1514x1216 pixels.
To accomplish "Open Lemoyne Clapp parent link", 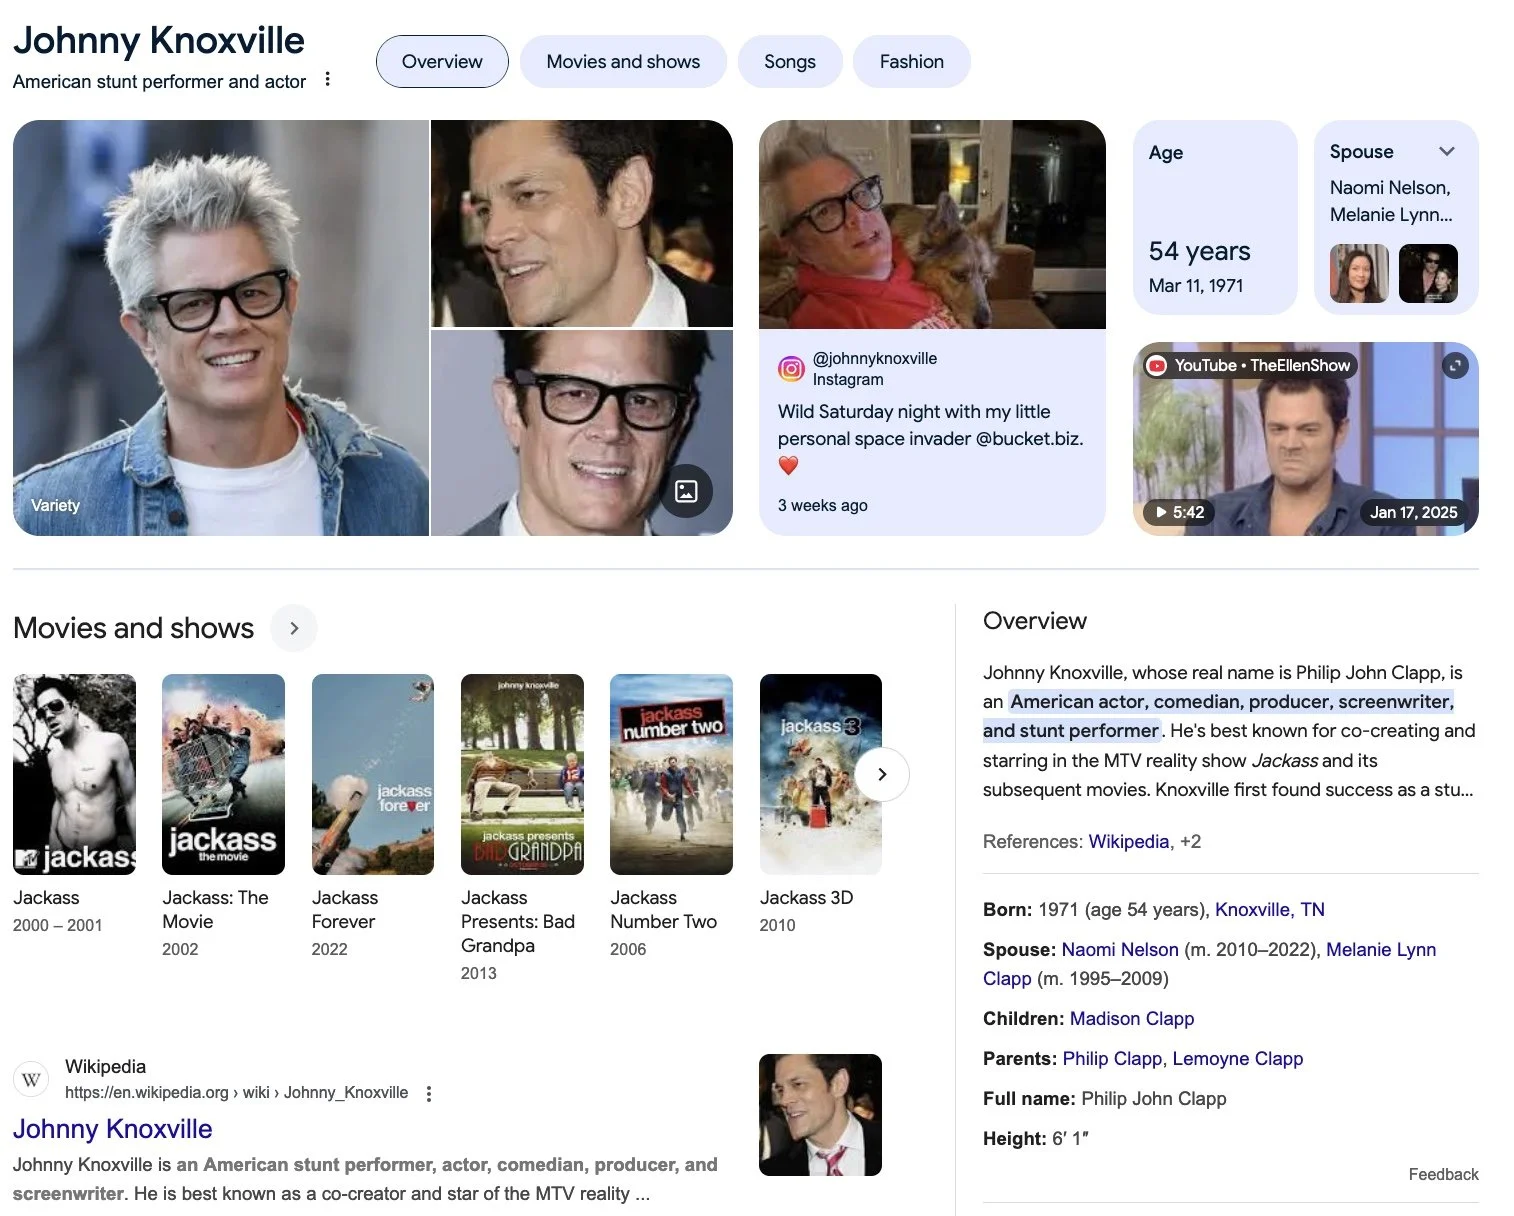I will pos(1238,1058).
